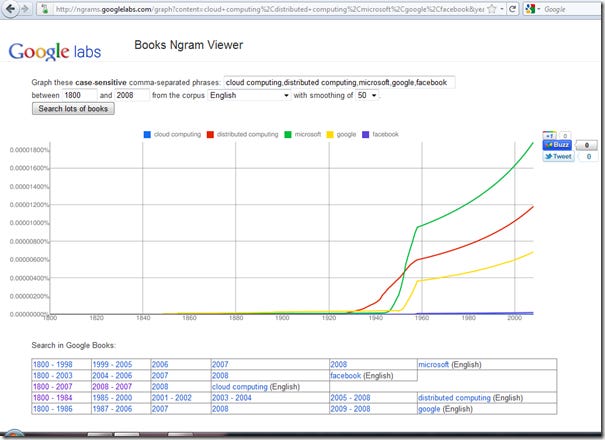The height and width of the screenshot is (440, 605).
Task: Open the 1999 - 2005 link
Action: 112,364
